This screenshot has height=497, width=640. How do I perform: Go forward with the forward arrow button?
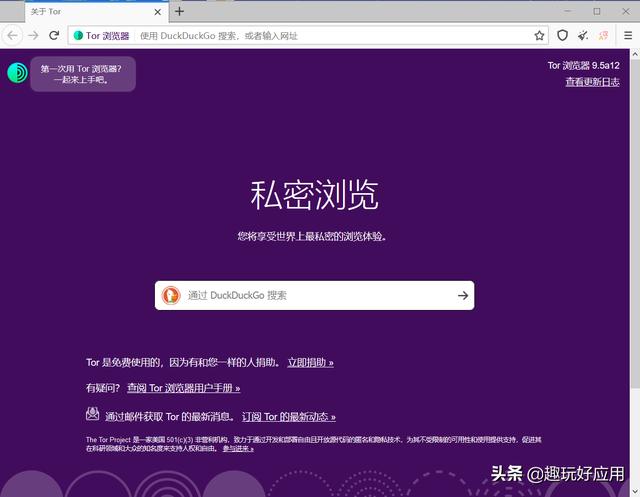pyautogui.click(x=33, y=36)
